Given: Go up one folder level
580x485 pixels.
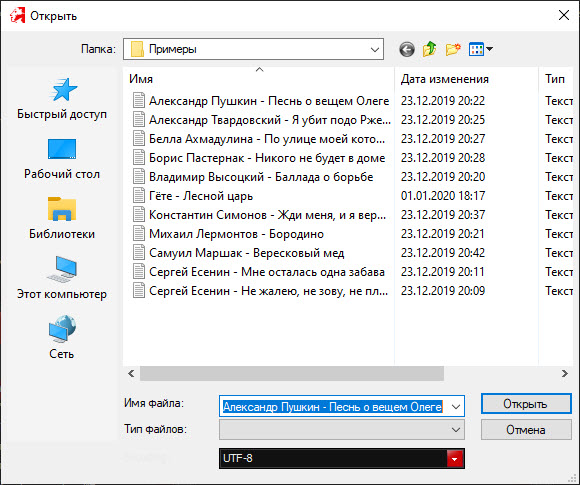Looking at the screenshot, I should [x=429, y=49].
